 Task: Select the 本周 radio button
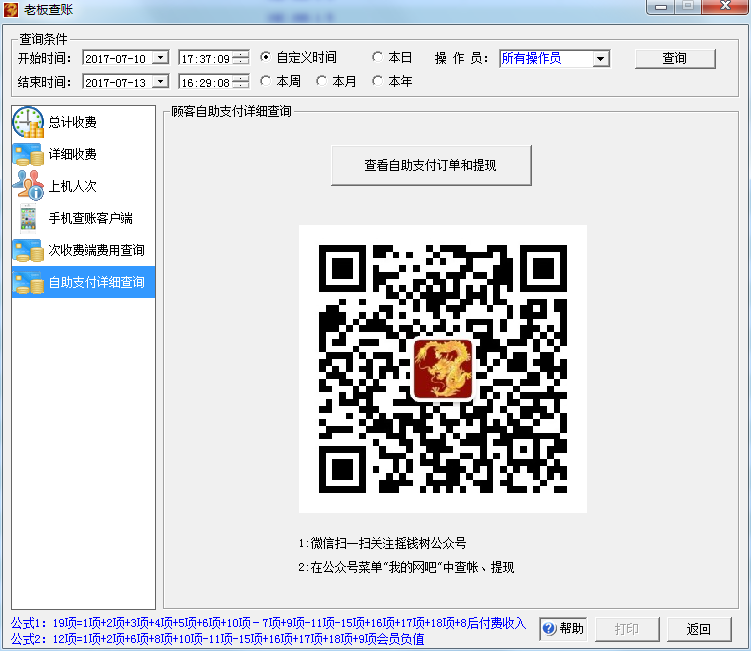[x=265, y=81]
